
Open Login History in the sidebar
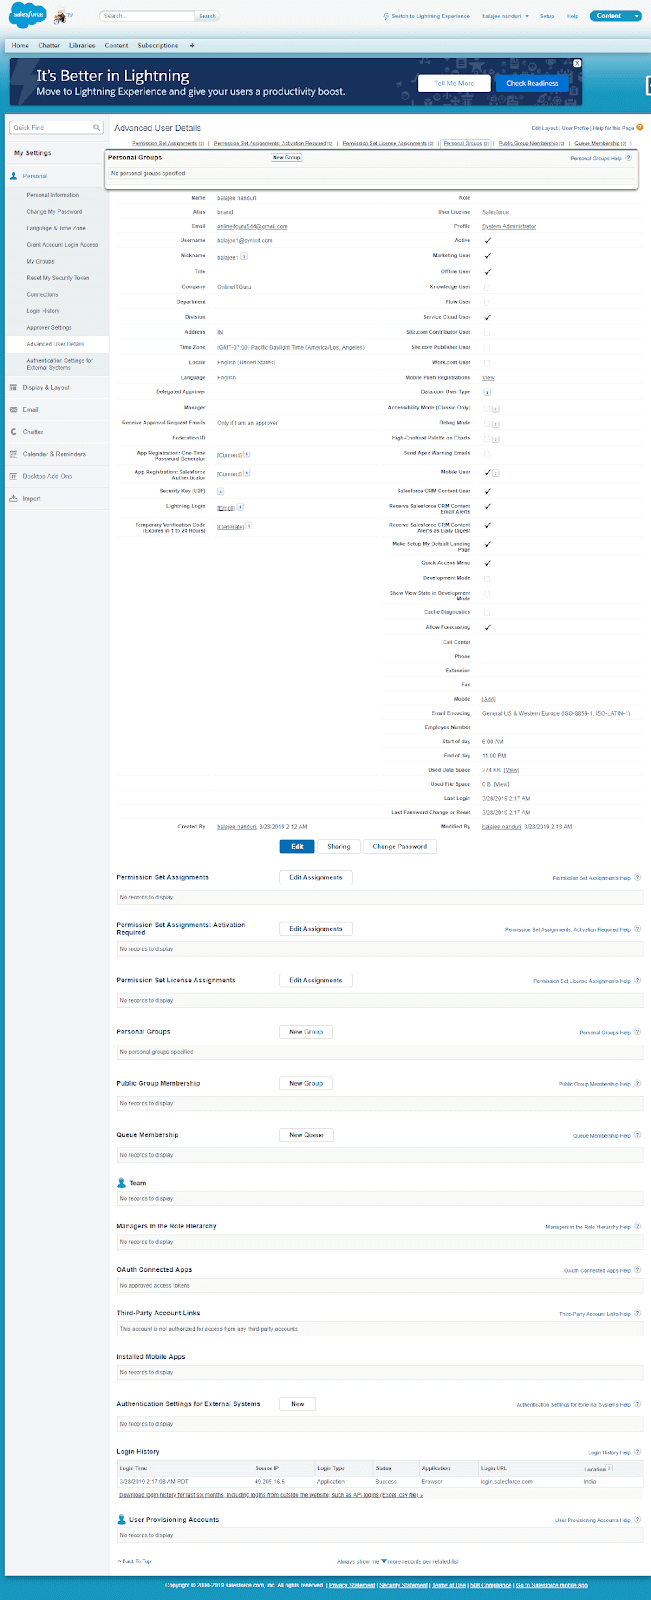coord(43,311)
